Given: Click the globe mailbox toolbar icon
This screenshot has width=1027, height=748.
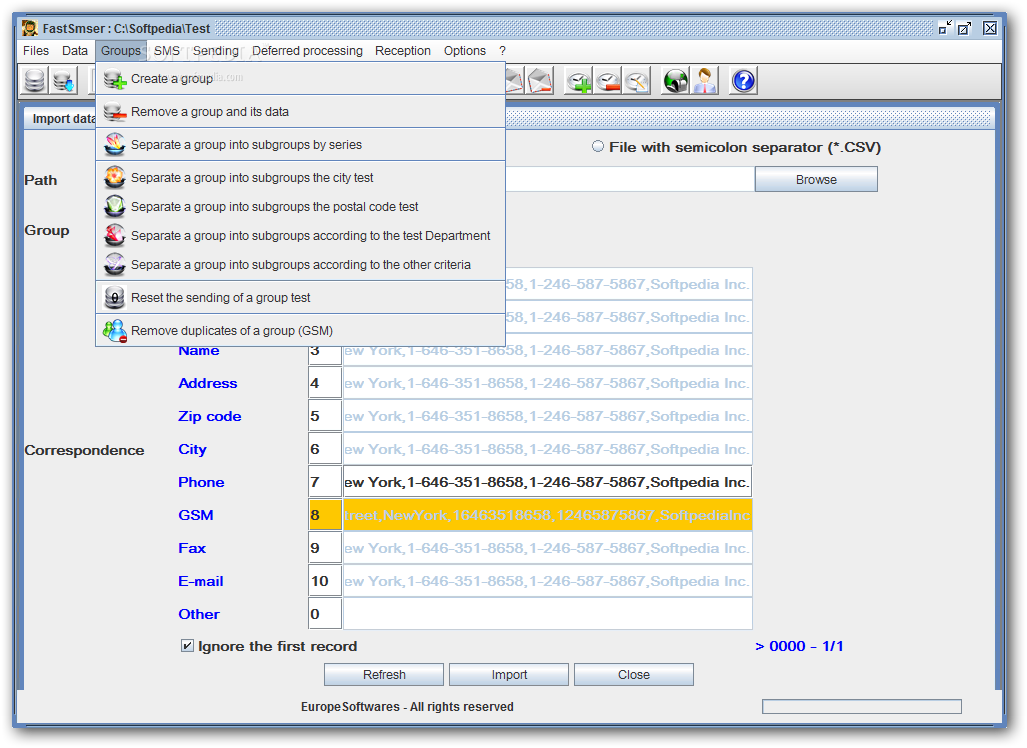Looking at the screenshot, I should (676, 81).
